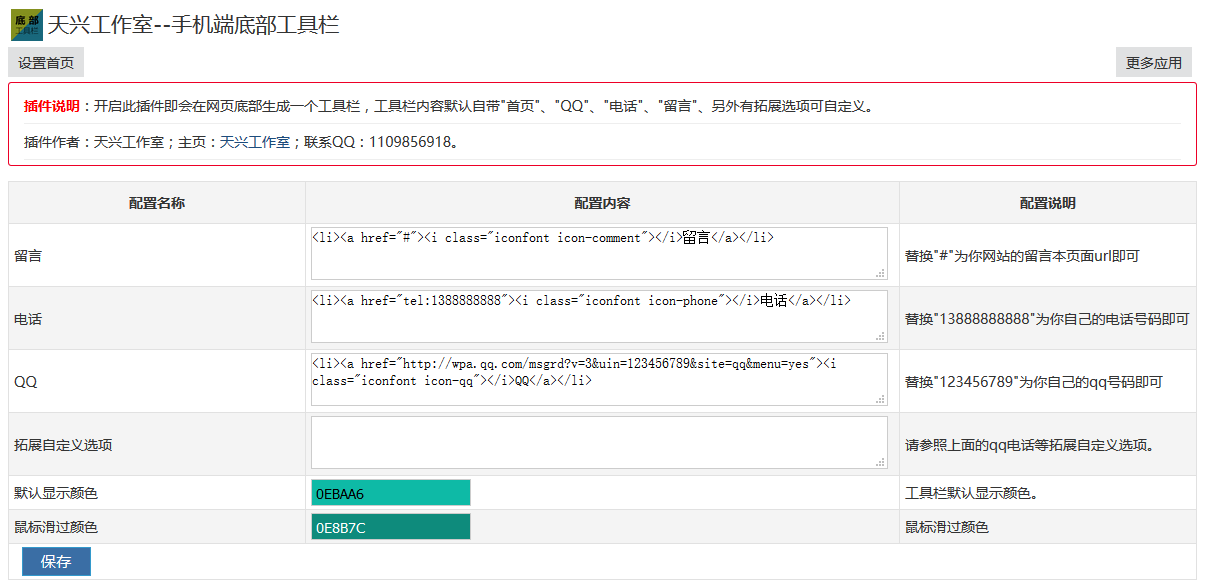The height and width of the screenshot is (583, 1207).
Task: Grab the QQ textarea resize handle
Action: 881,399
